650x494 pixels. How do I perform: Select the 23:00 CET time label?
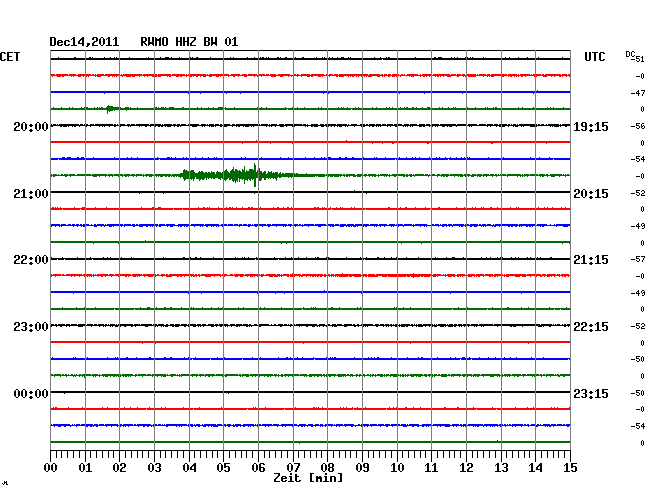coord(31,327)
